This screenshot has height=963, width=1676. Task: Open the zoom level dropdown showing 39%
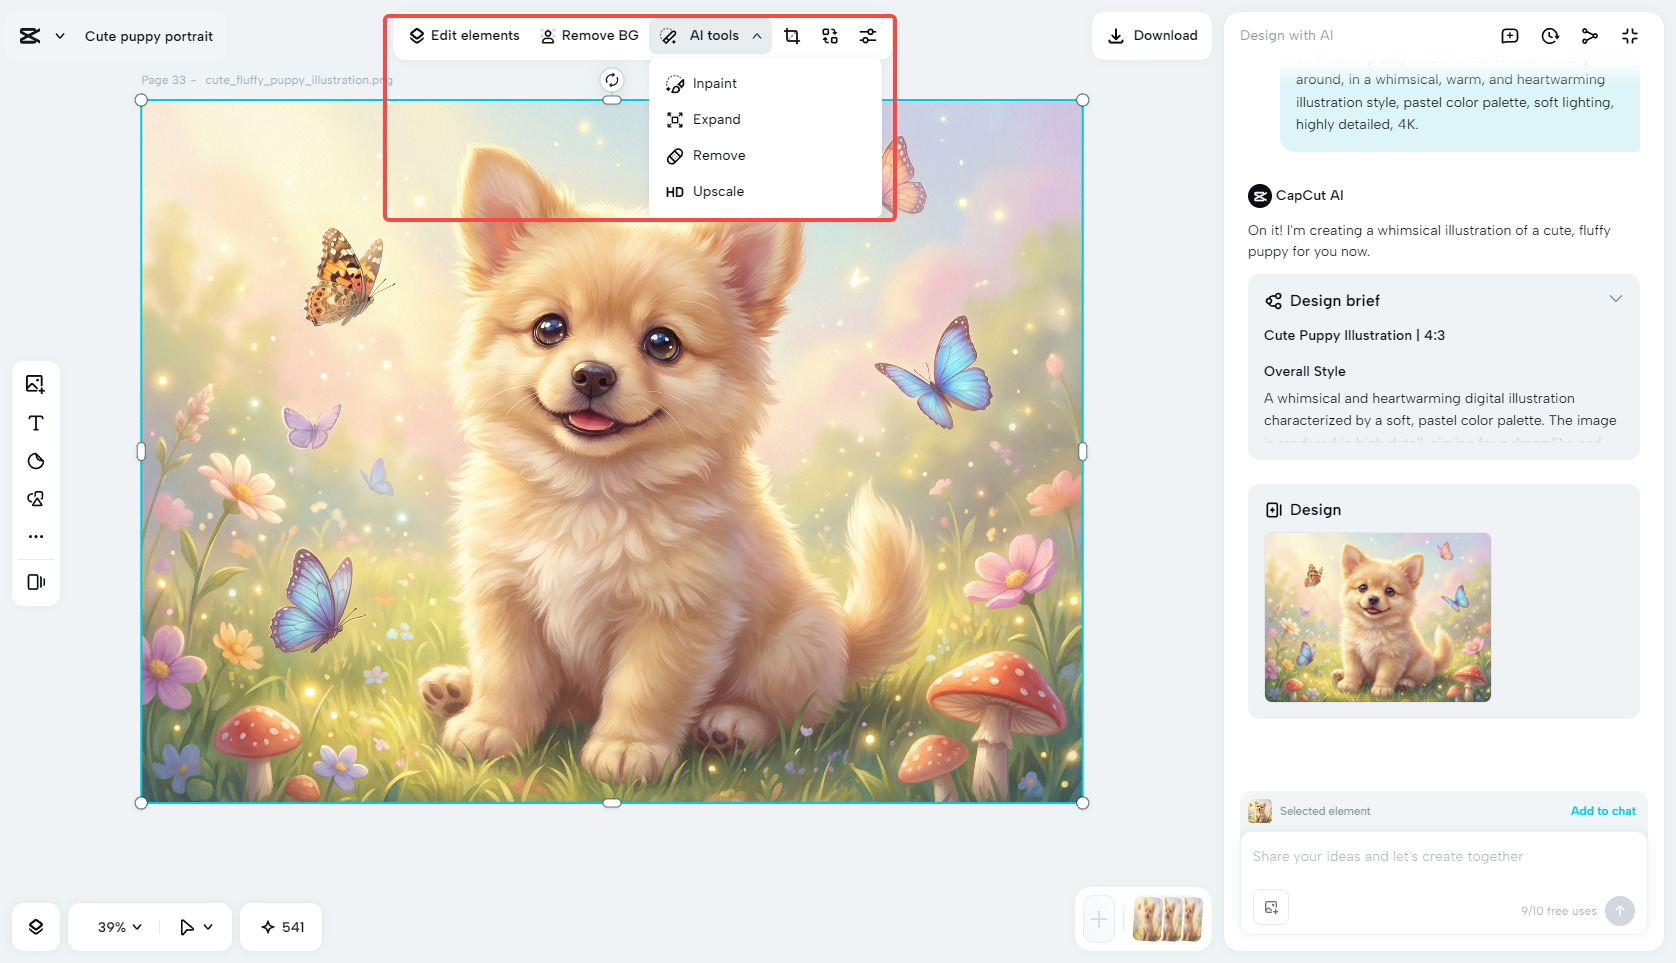tap(113, 927)
